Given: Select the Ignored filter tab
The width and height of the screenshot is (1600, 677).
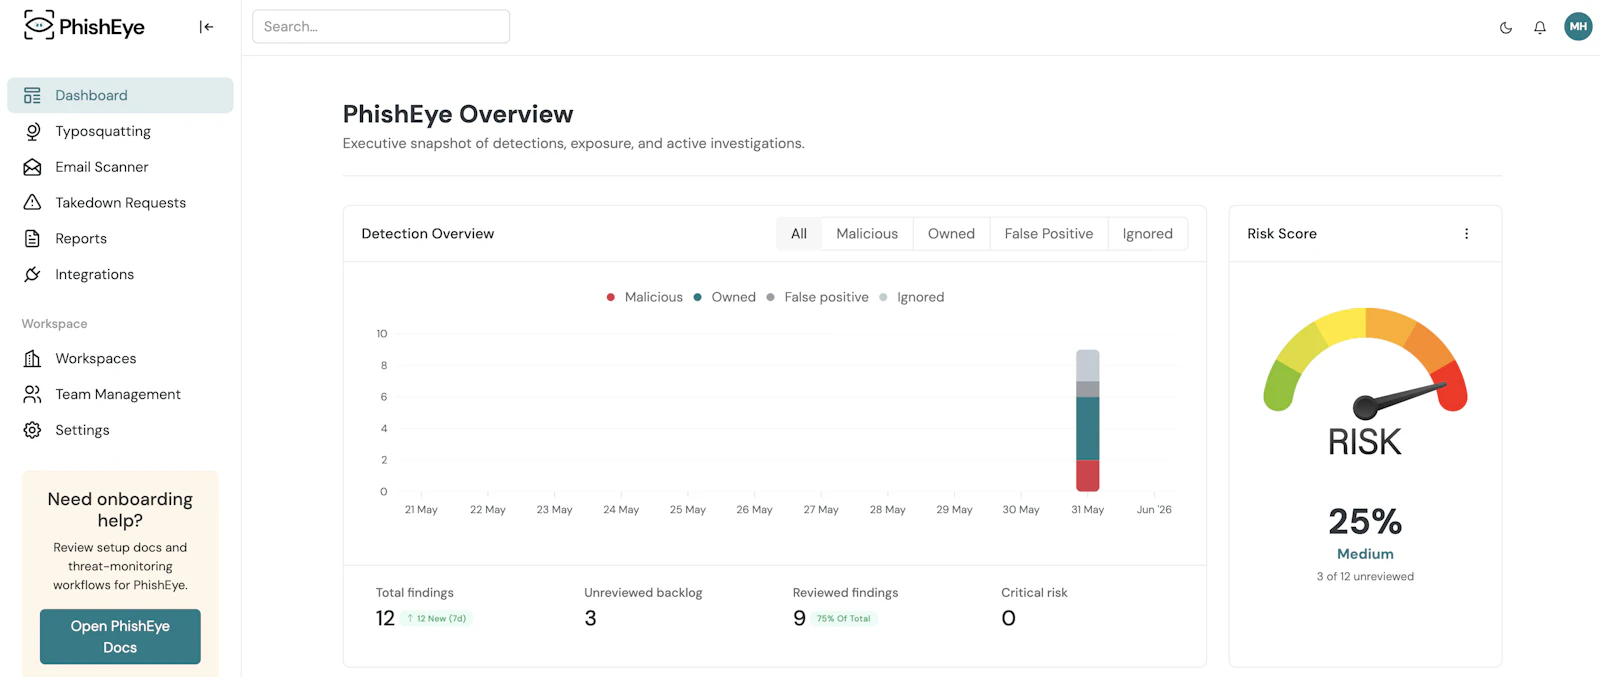Looking at the screenshot, I should pos(1148,234).
